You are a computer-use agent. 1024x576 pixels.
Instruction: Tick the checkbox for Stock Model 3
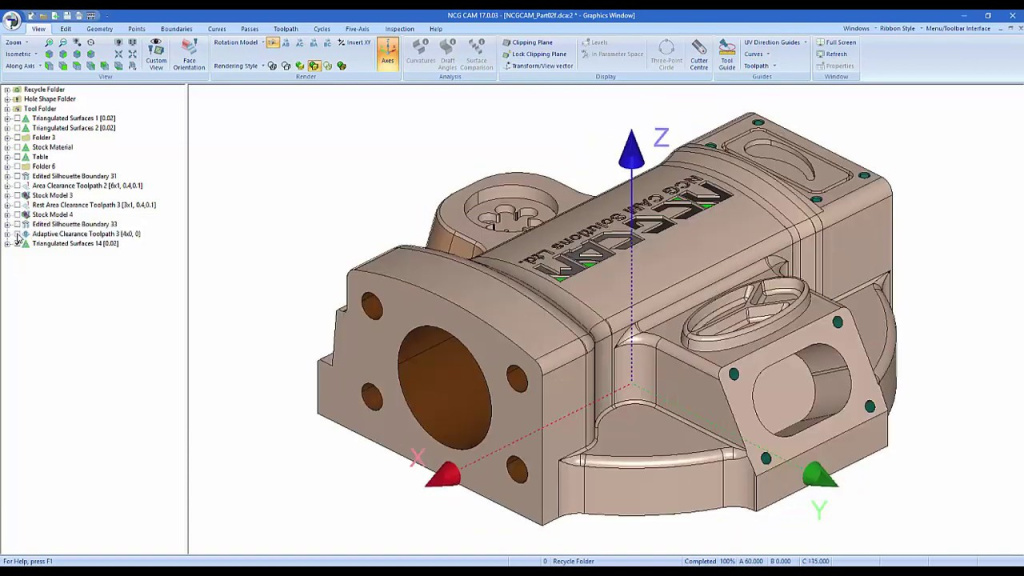click(x=17, y=195)
